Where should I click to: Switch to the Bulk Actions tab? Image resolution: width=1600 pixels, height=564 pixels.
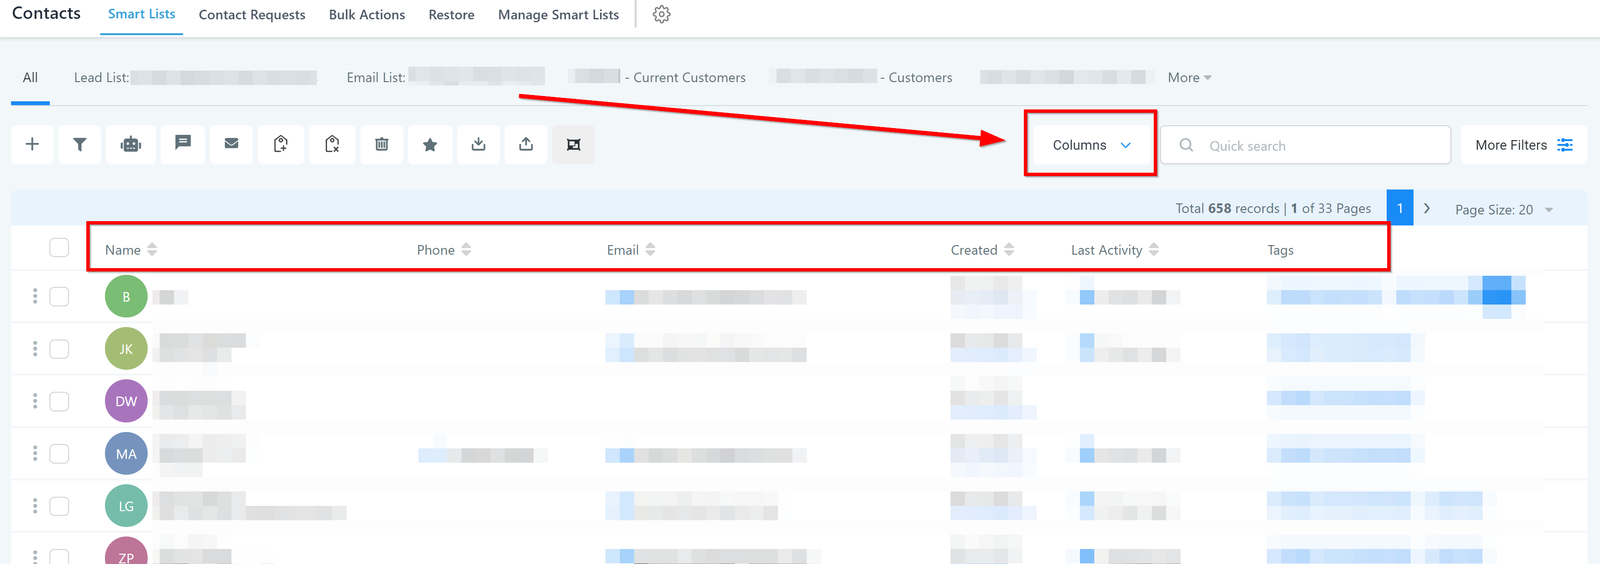tap(367, 15)
